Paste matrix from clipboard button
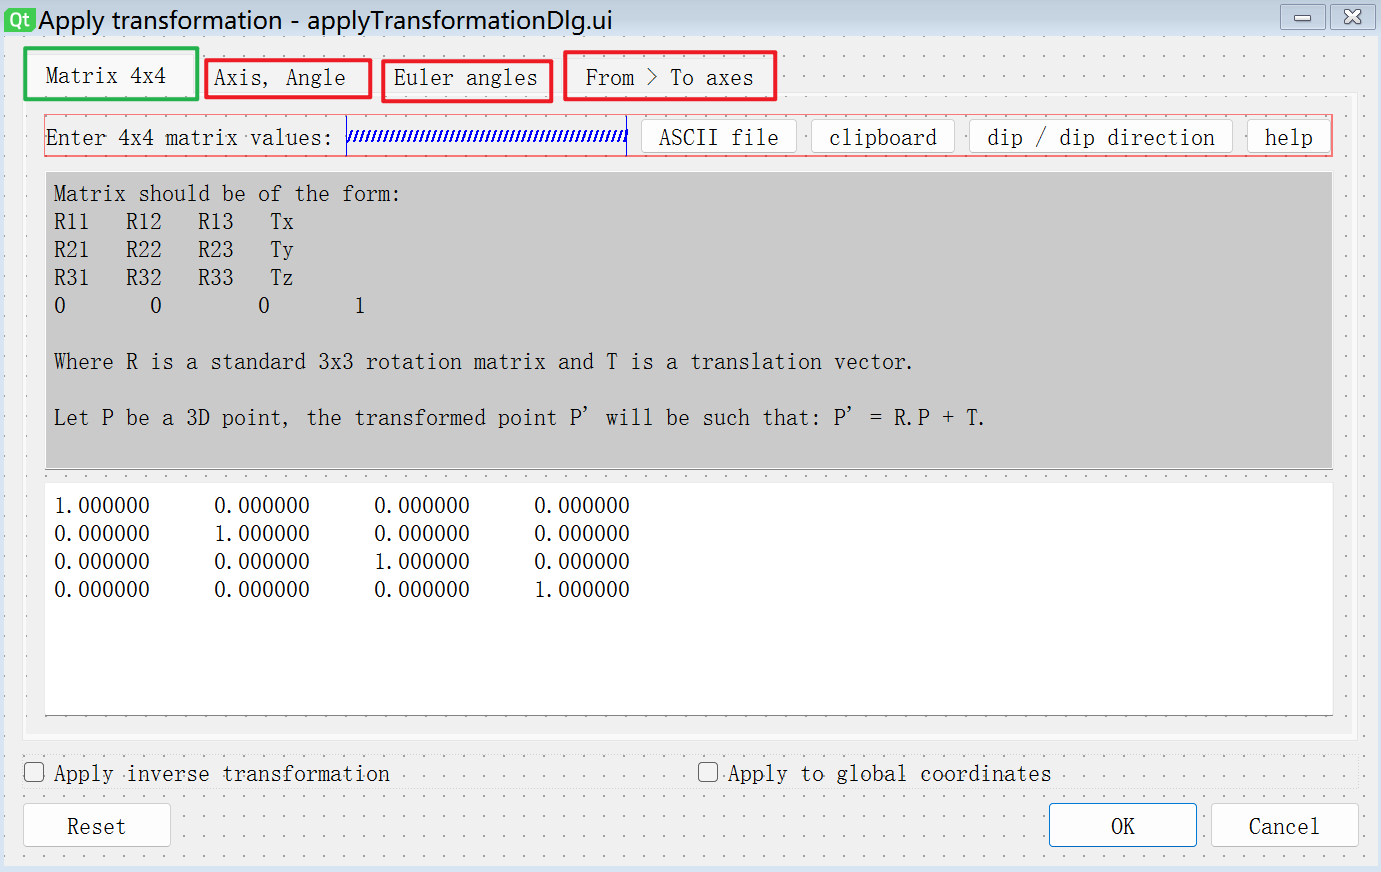This screenshot has width=1381, height=872. [x=883, y=137]
